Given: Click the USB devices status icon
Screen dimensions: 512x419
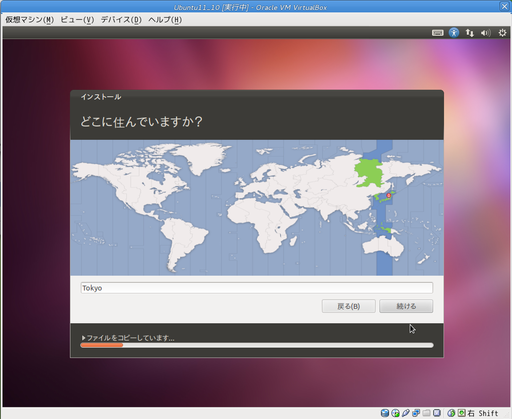Looking at the screenshot, I should click(406, 413).
